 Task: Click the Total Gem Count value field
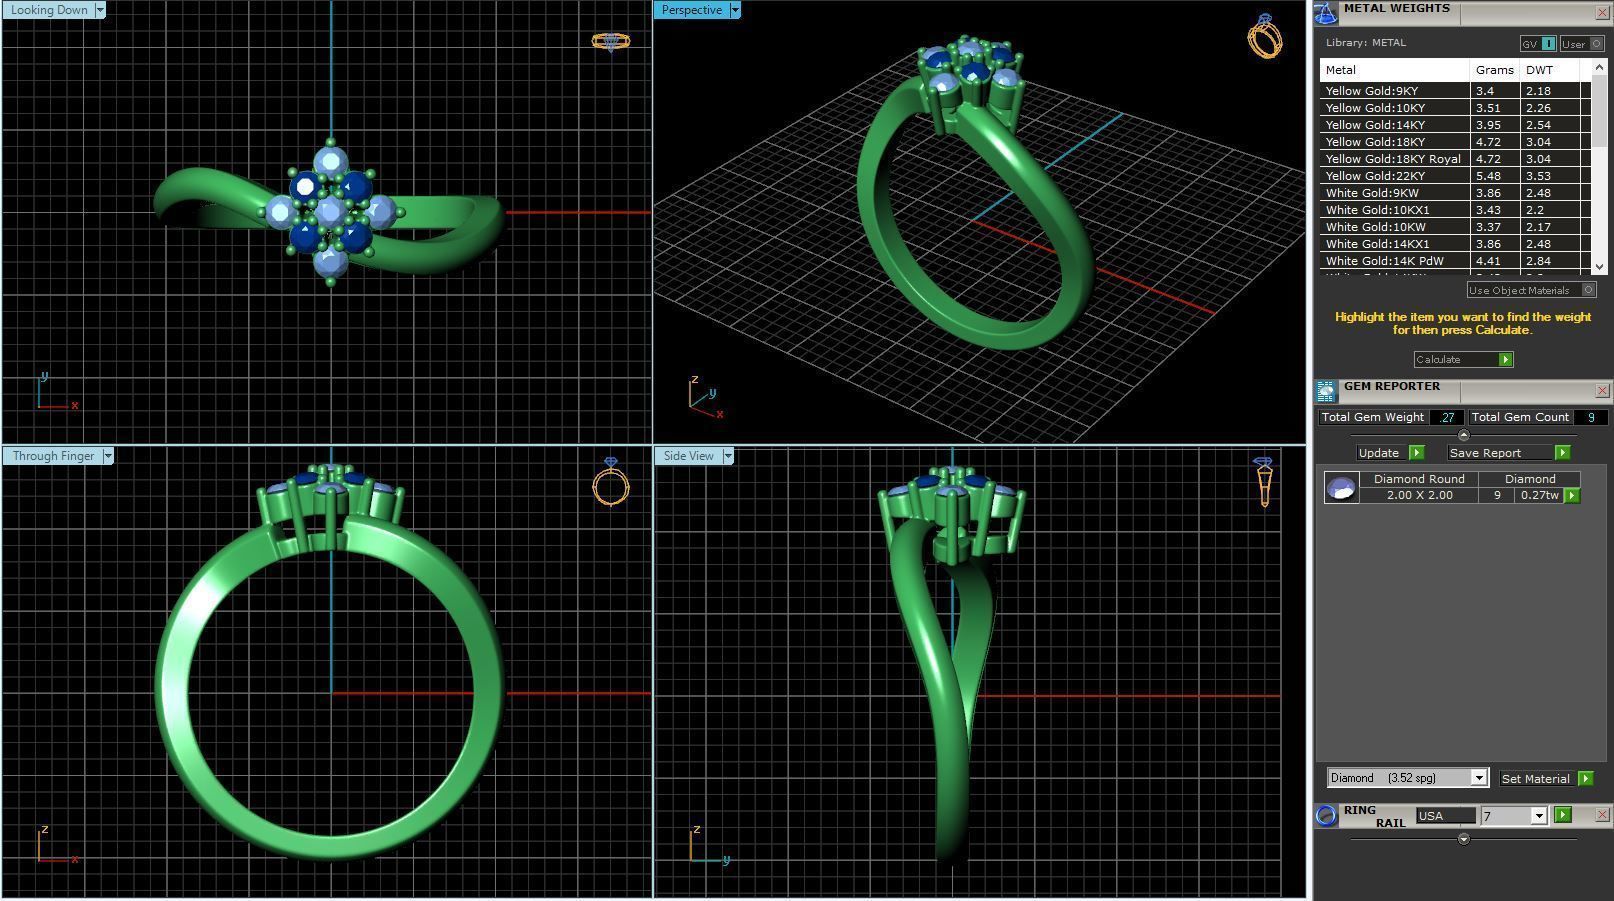1590,417
